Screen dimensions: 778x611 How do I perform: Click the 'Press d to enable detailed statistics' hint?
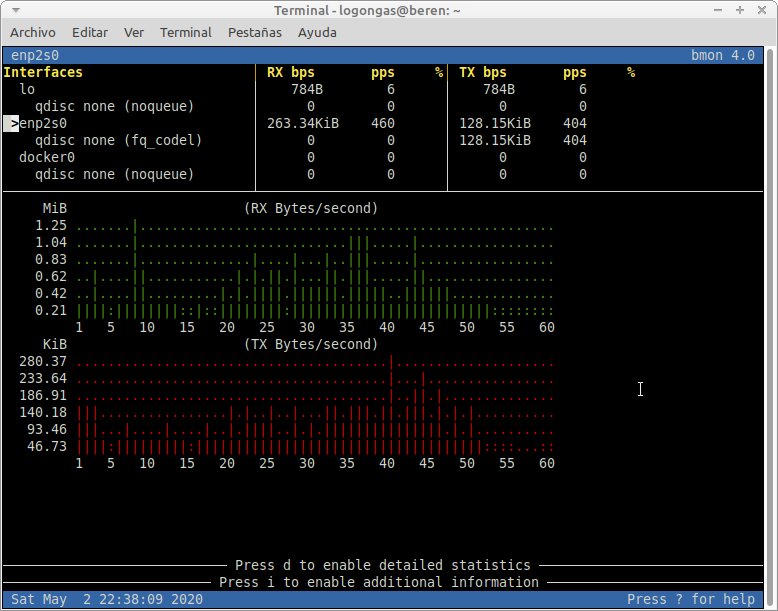[x=382, y=565]
